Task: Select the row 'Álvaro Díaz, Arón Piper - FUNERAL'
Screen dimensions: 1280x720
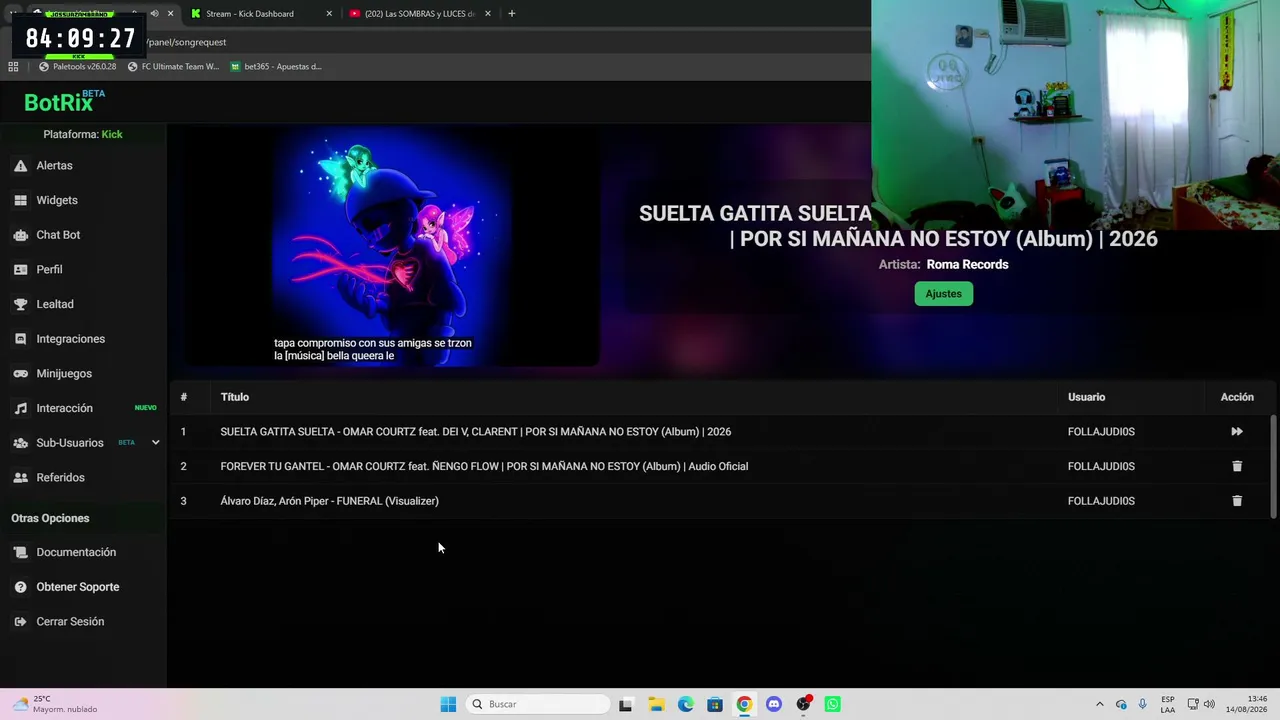Action: [x=720, y=501]
